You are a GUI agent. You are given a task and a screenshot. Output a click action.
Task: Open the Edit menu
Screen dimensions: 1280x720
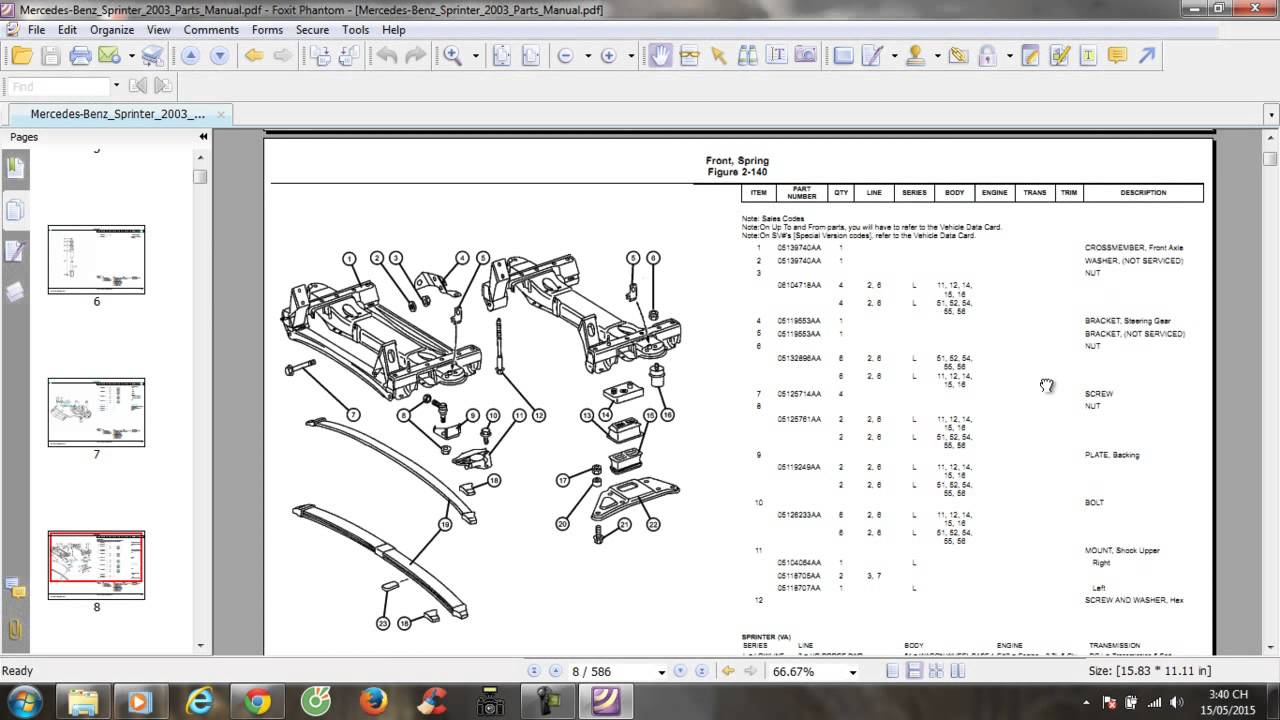pyautogui.click(x=67, y=30)
